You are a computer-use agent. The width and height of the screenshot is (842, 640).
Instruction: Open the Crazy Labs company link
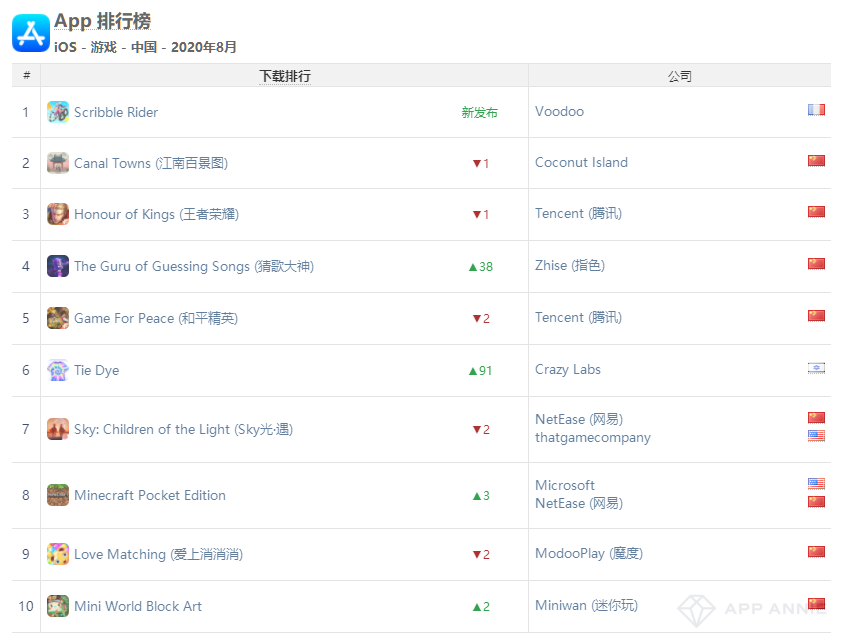[x=567, y=369]
